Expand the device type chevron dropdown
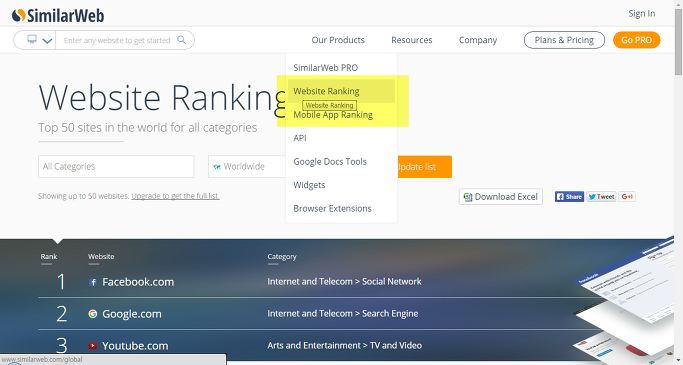The height and width of the screenshot is (365, 683). [47, 41]
